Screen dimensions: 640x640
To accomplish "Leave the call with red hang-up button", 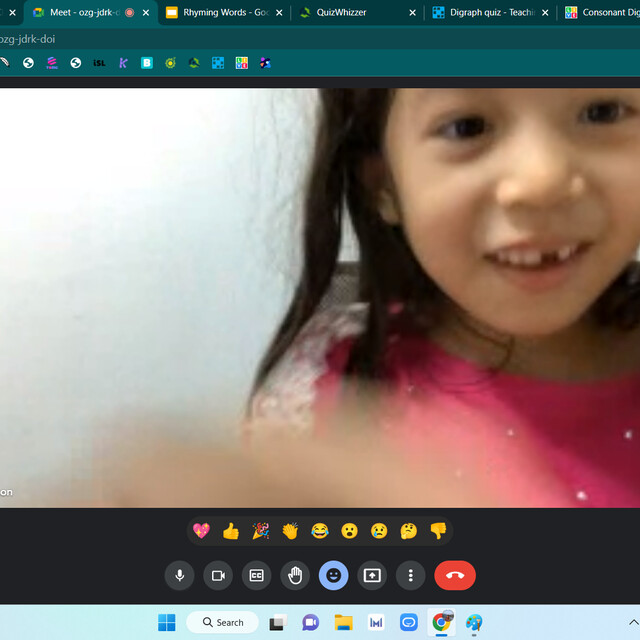I will 455,575.
